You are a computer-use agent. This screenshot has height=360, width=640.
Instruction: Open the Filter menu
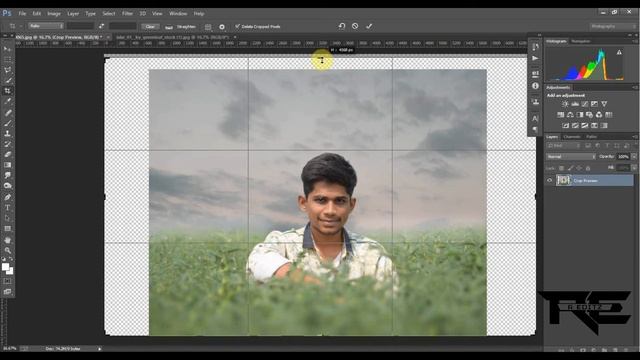click(x=127, y=13)
